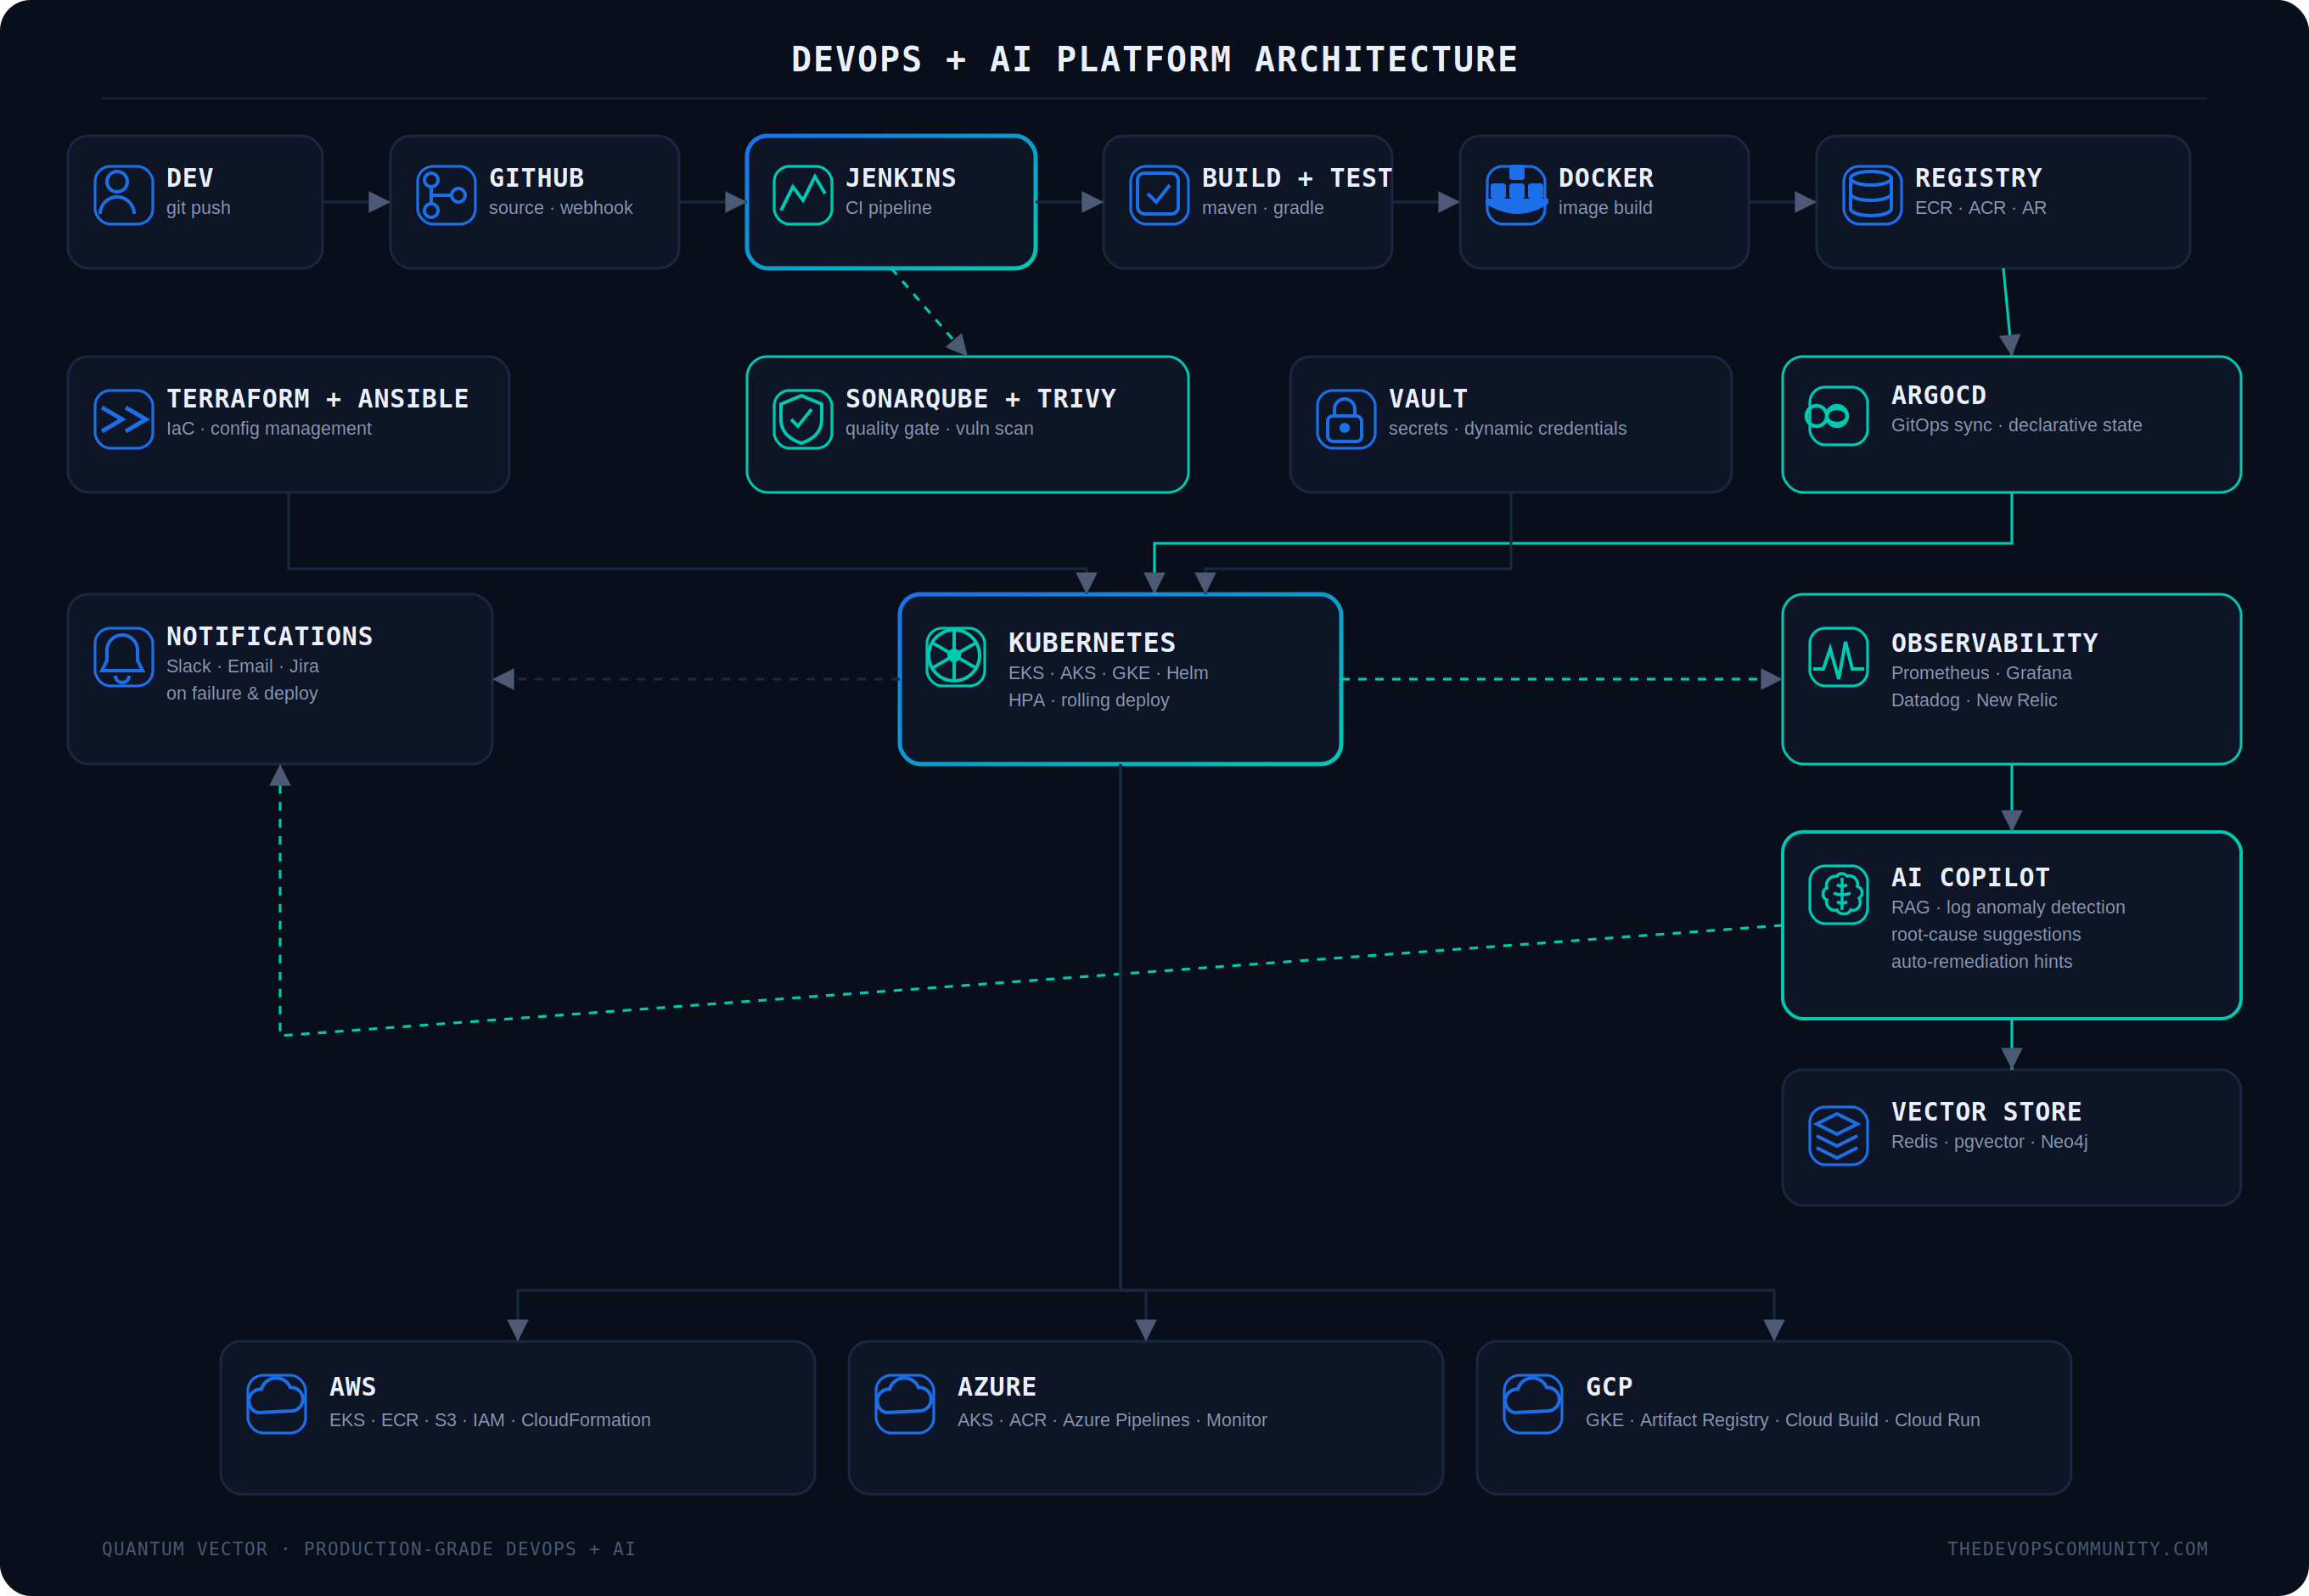Click the Notifications bell icon
The height and width of the screenshot is (1596, 2309).
tap(123, 657)
